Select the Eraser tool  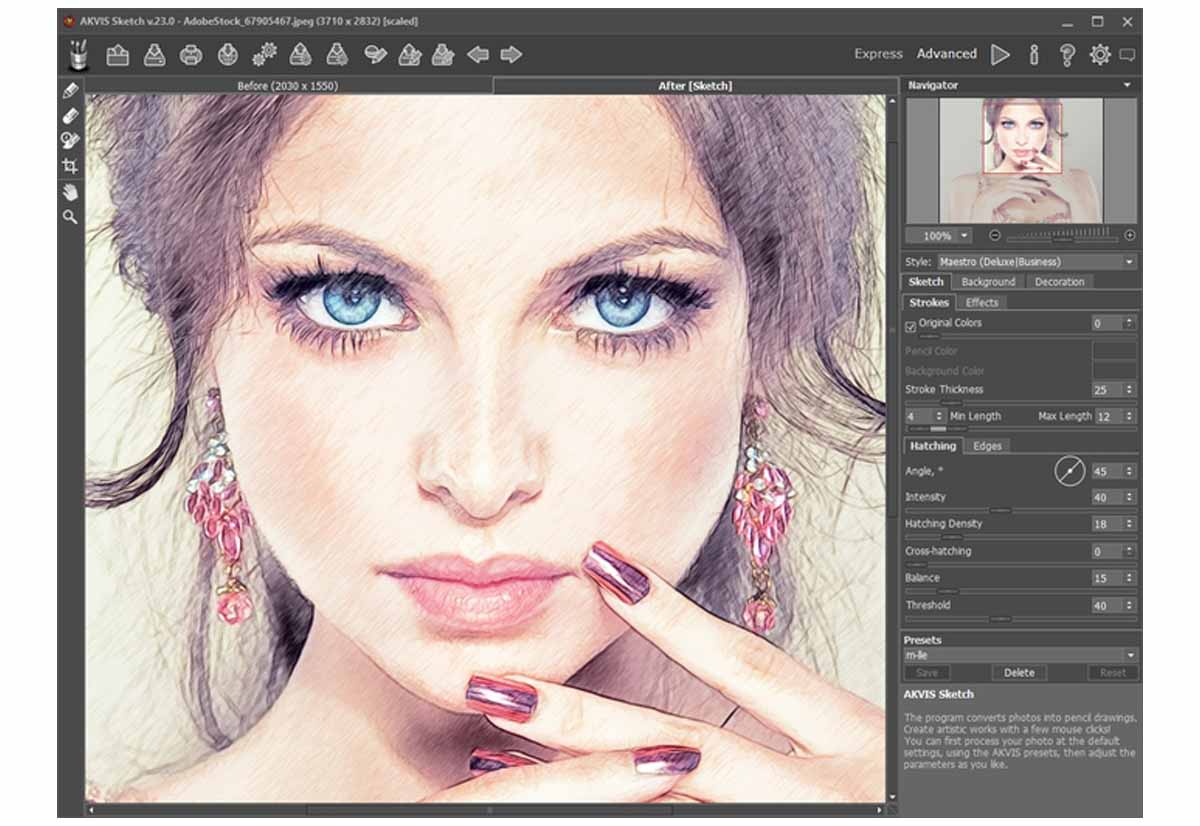70,116
